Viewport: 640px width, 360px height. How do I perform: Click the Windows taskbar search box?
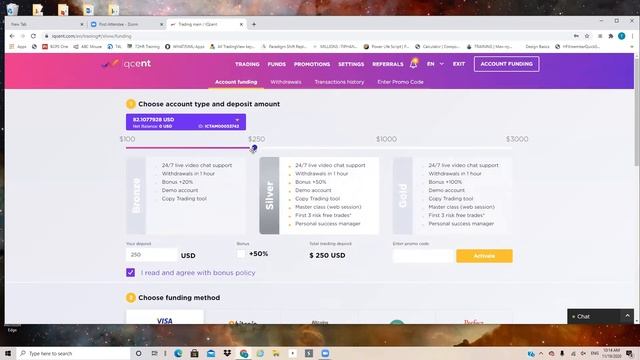[x=73, y=353]
